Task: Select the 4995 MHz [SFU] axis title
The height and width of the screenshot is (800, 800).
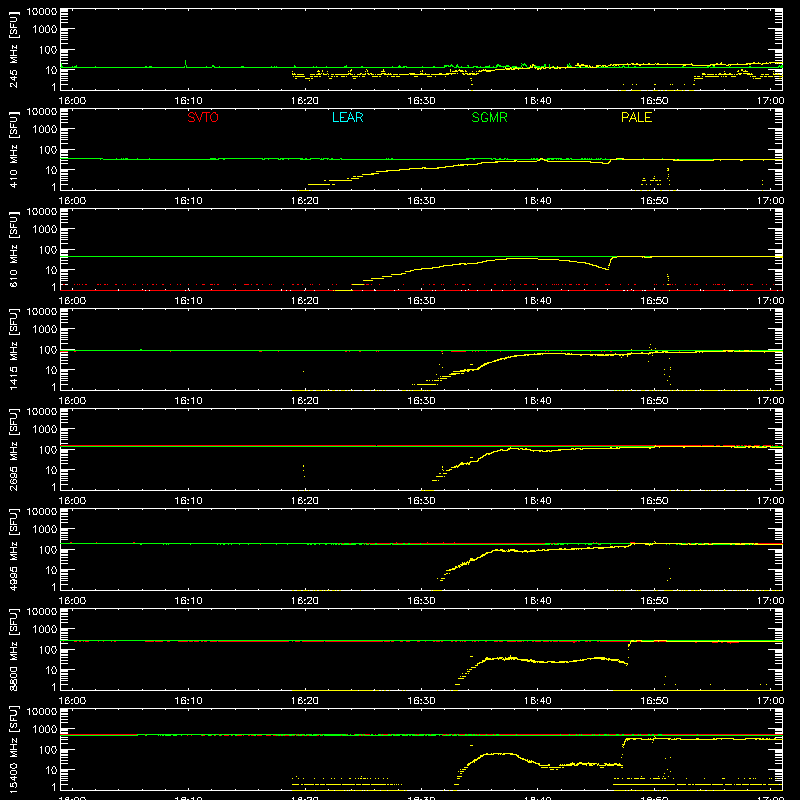Action: point(14,549)
